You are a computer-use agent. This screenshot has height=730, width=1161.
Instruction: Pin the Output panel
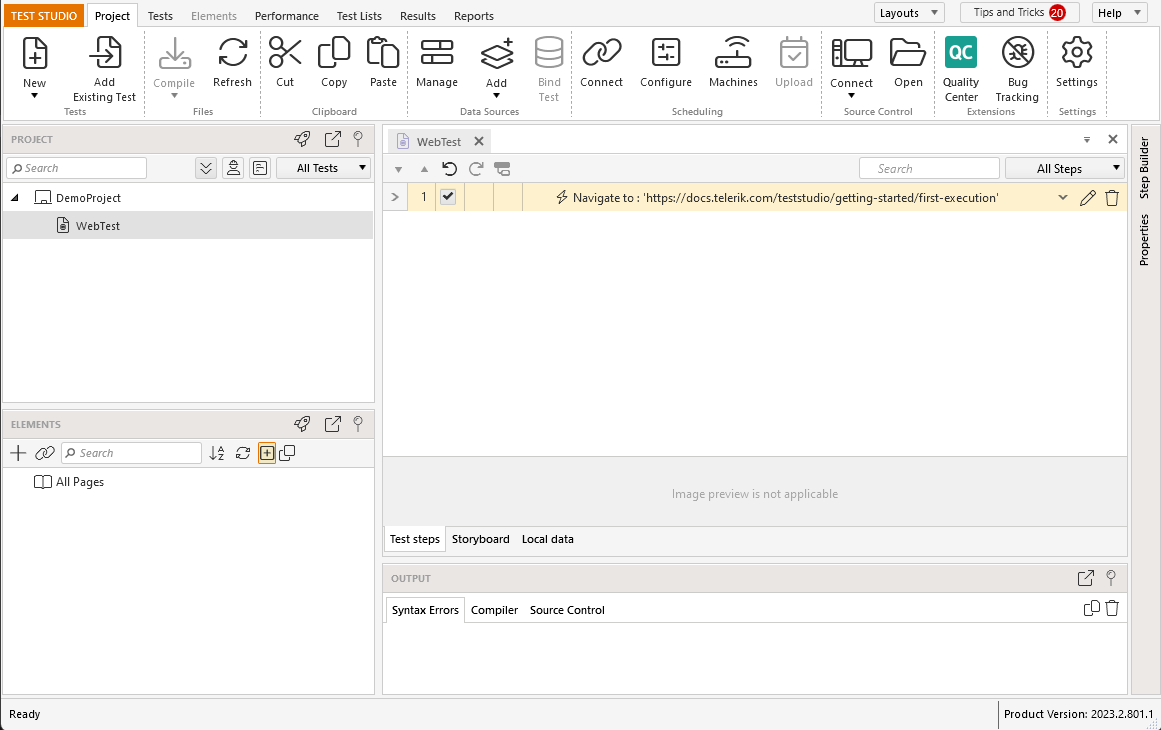(1111, 578)
